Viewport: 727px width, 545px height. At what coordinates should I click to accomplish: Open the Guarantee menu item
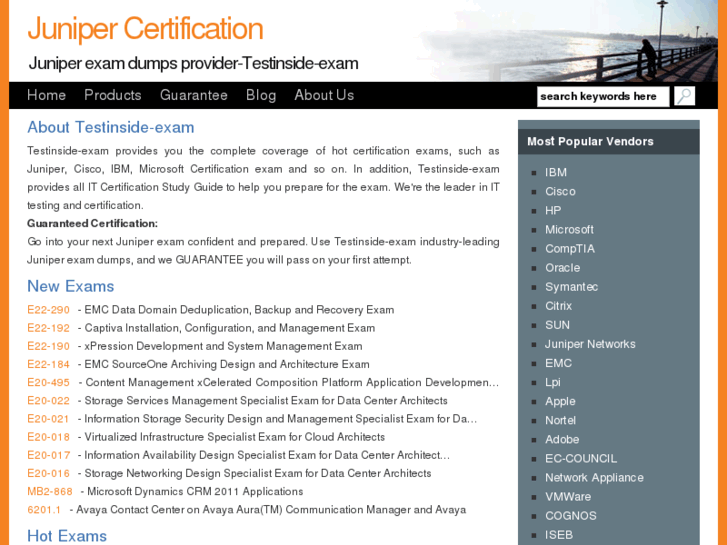pyautogui.click(x=194, y=95)
